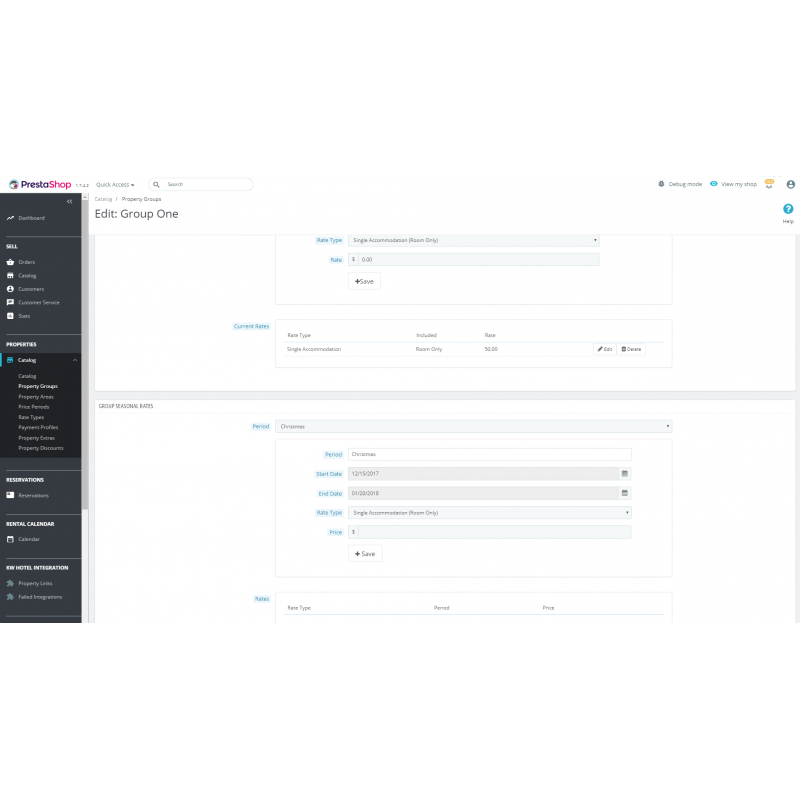Select Rate Types submenu item
The height and width of the screenshot is (800, 800).
(x=31, y=417)
